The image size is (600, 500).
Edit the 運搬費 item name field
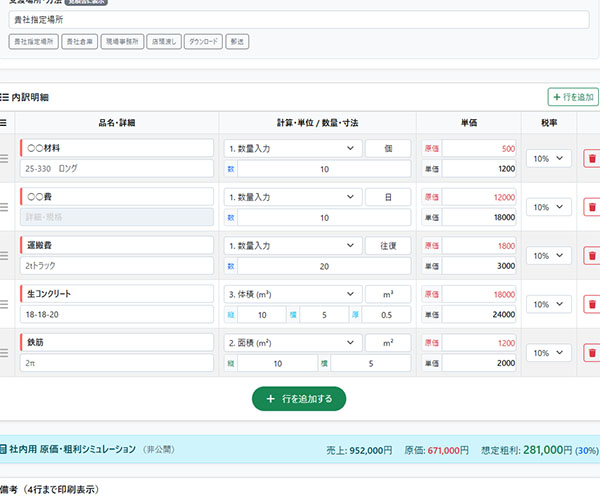[x=117, y=245]
